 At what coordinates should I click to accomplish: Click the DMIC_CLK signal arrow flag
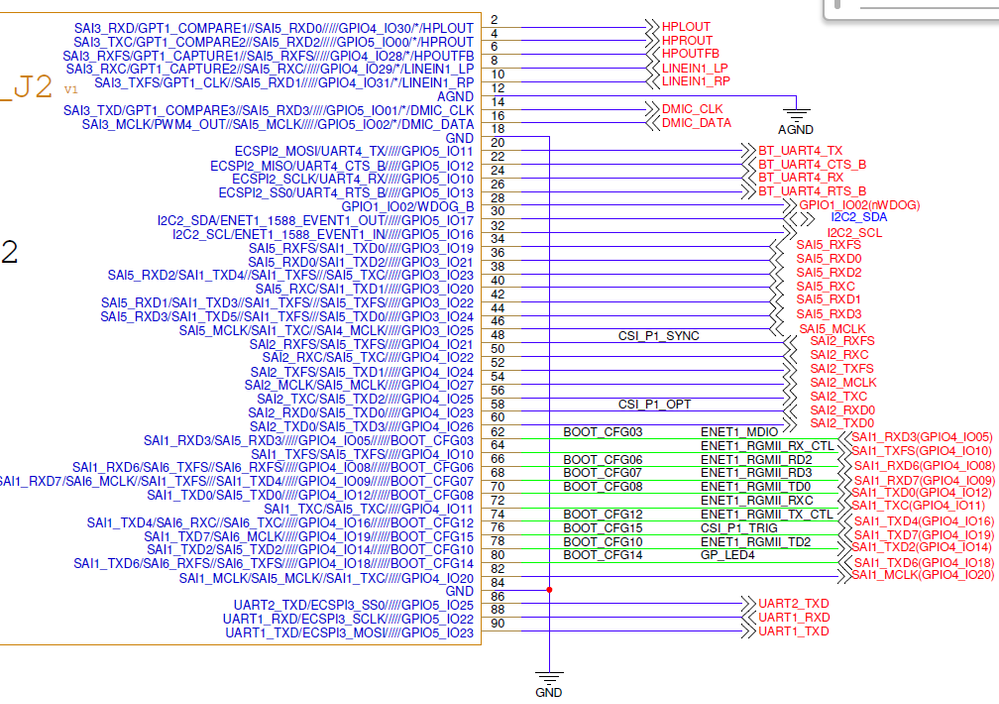point(652,108)
